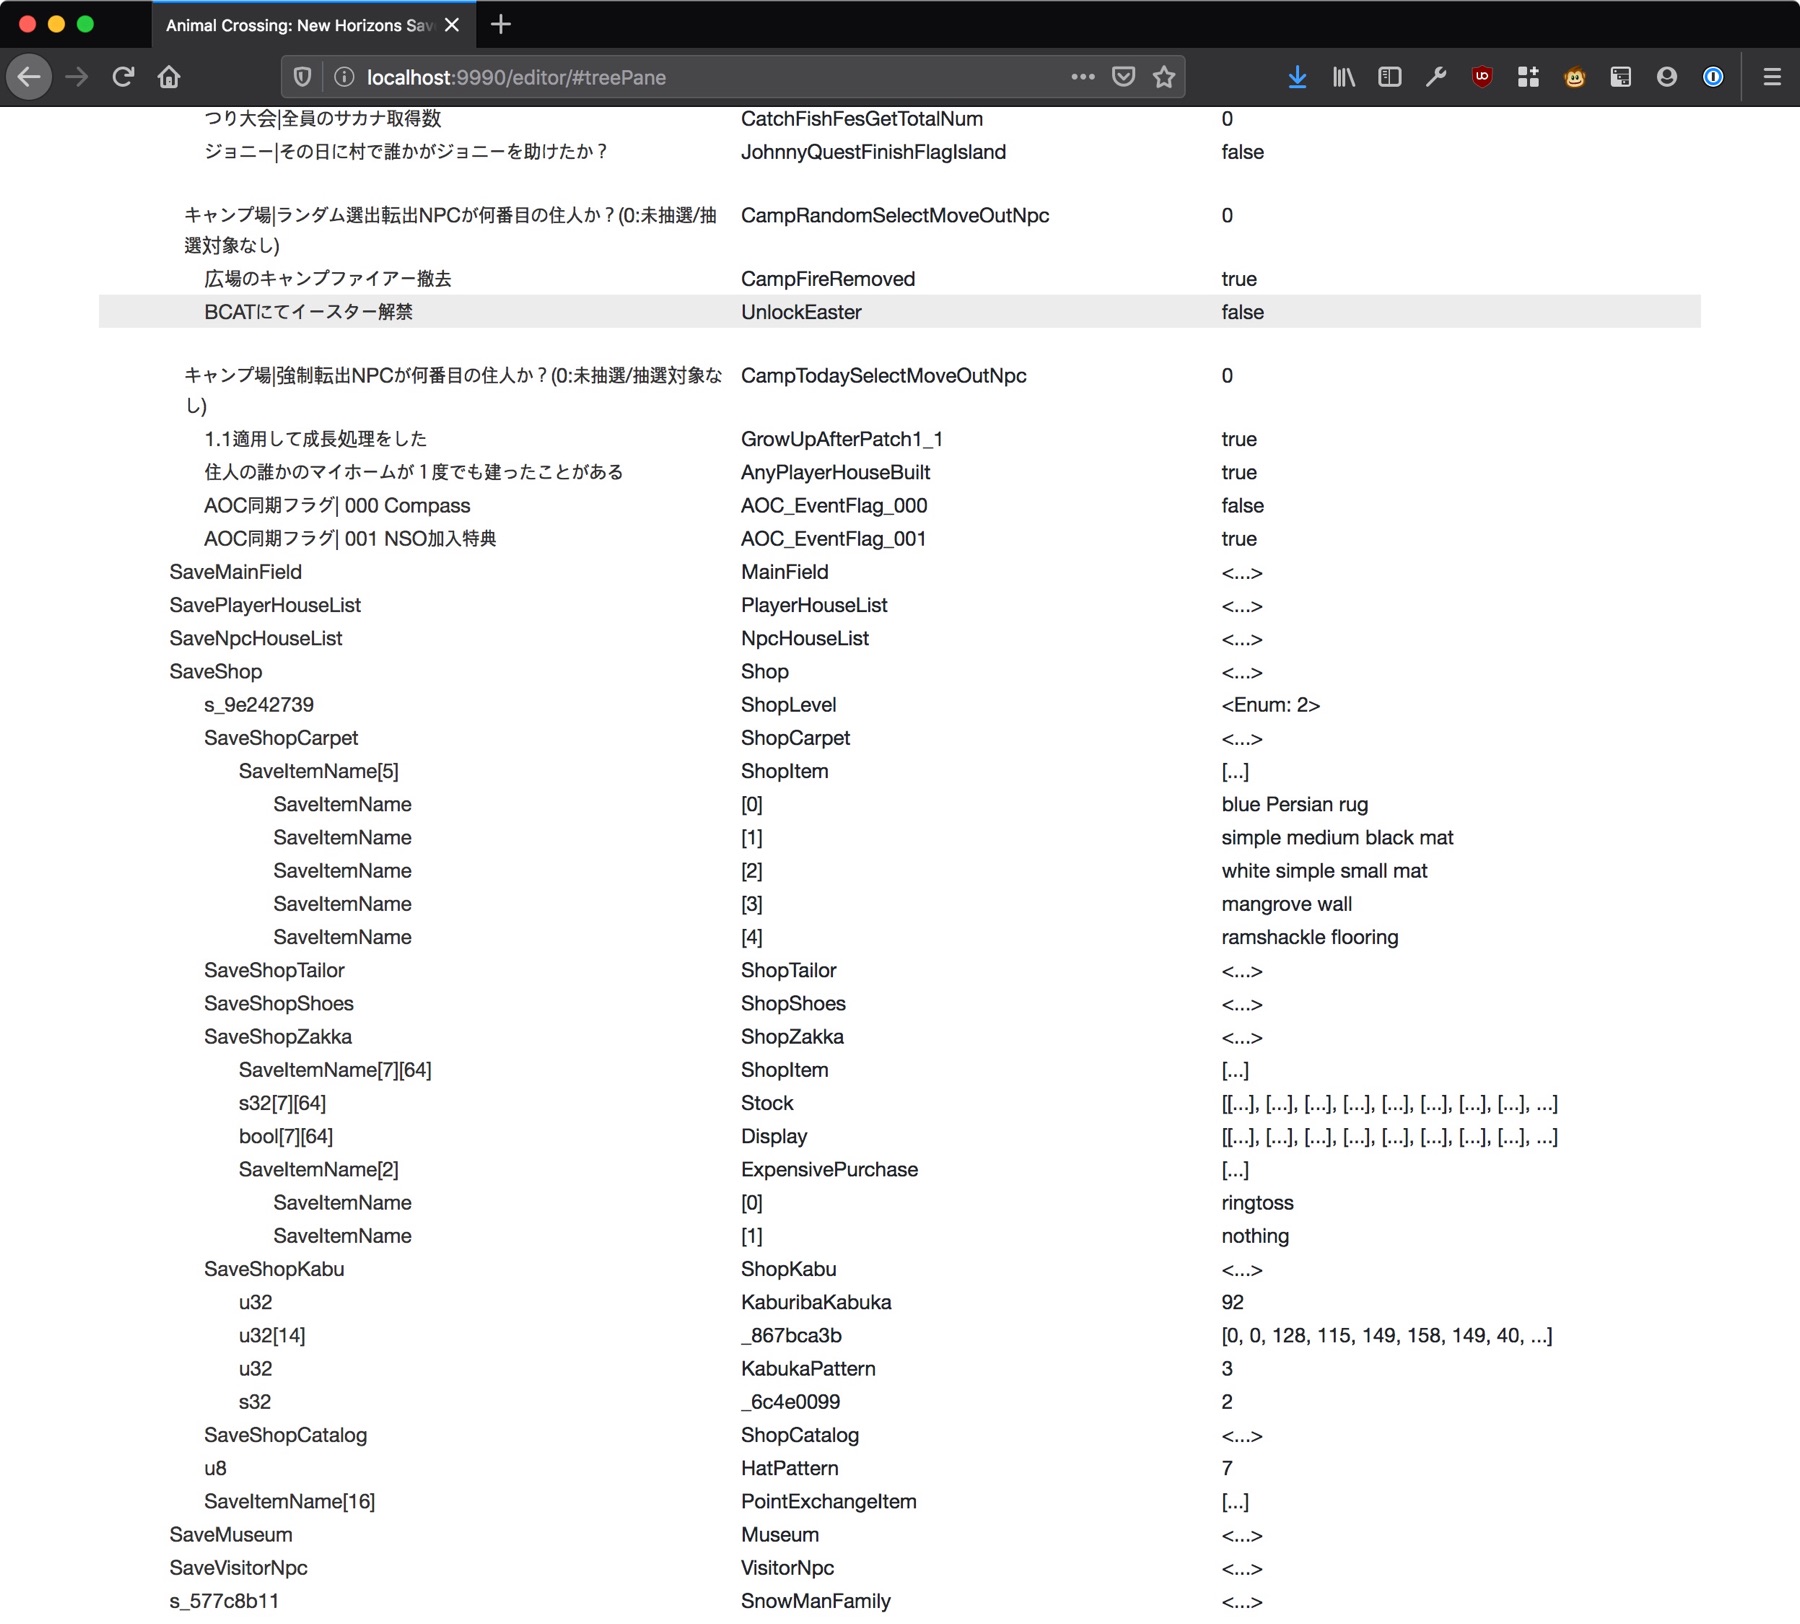Screen dimensions: 1800x1624
Task: Open the Library bookshelf icon
Action: click(1344, 77)
